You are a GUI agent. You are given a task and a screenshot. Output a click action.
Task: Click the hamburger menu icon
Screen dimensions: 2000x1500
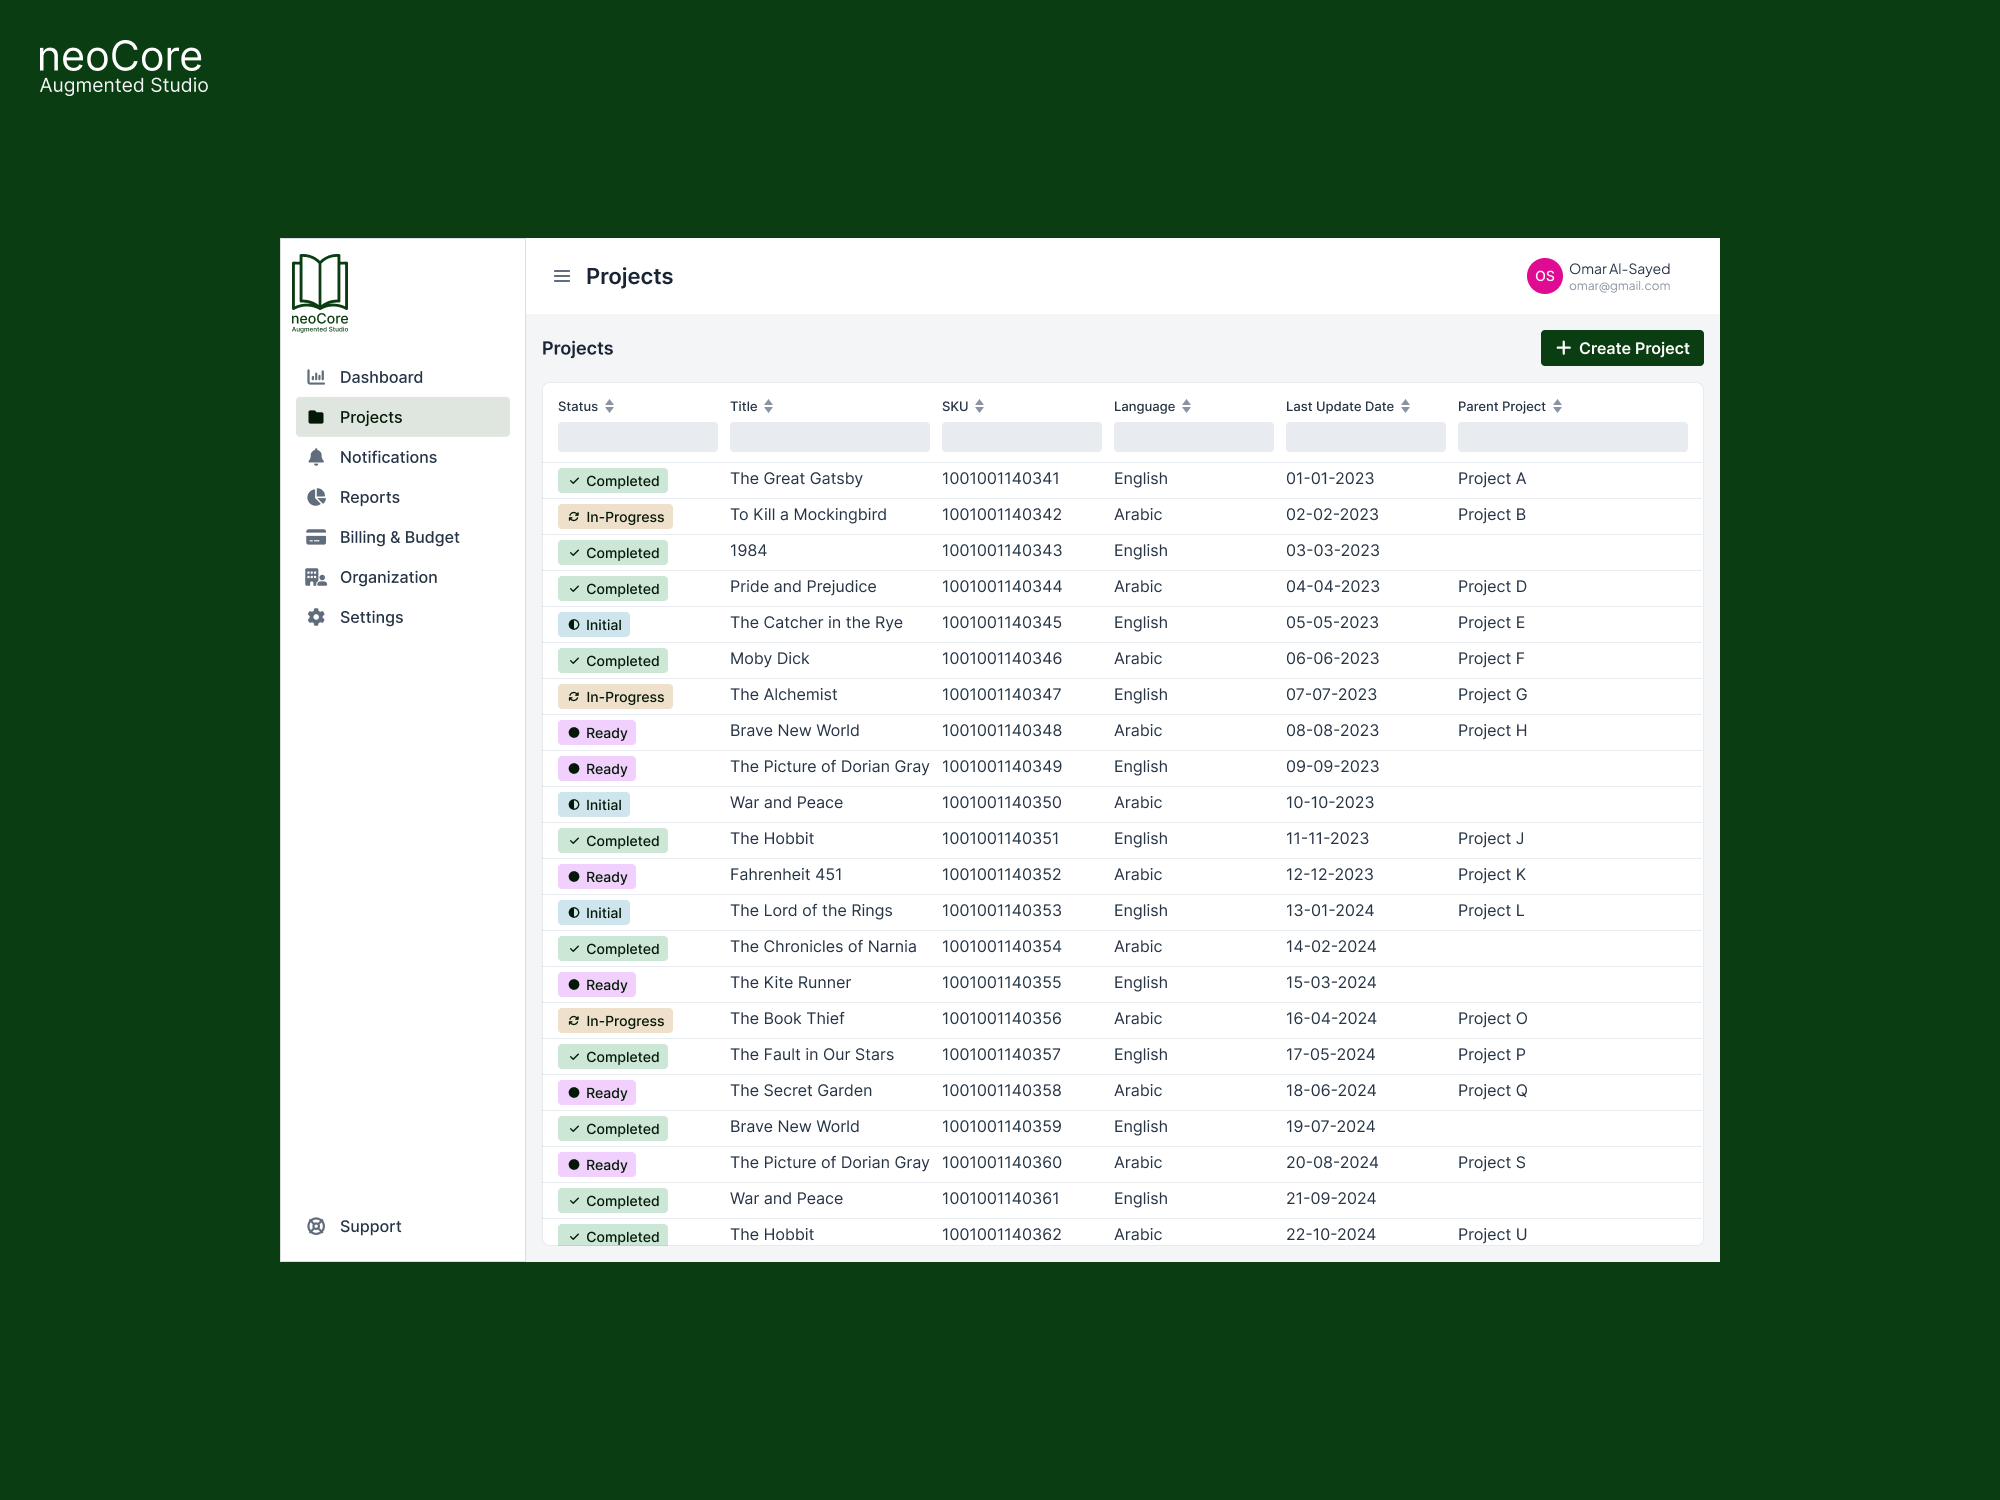(x=562, y=276)
